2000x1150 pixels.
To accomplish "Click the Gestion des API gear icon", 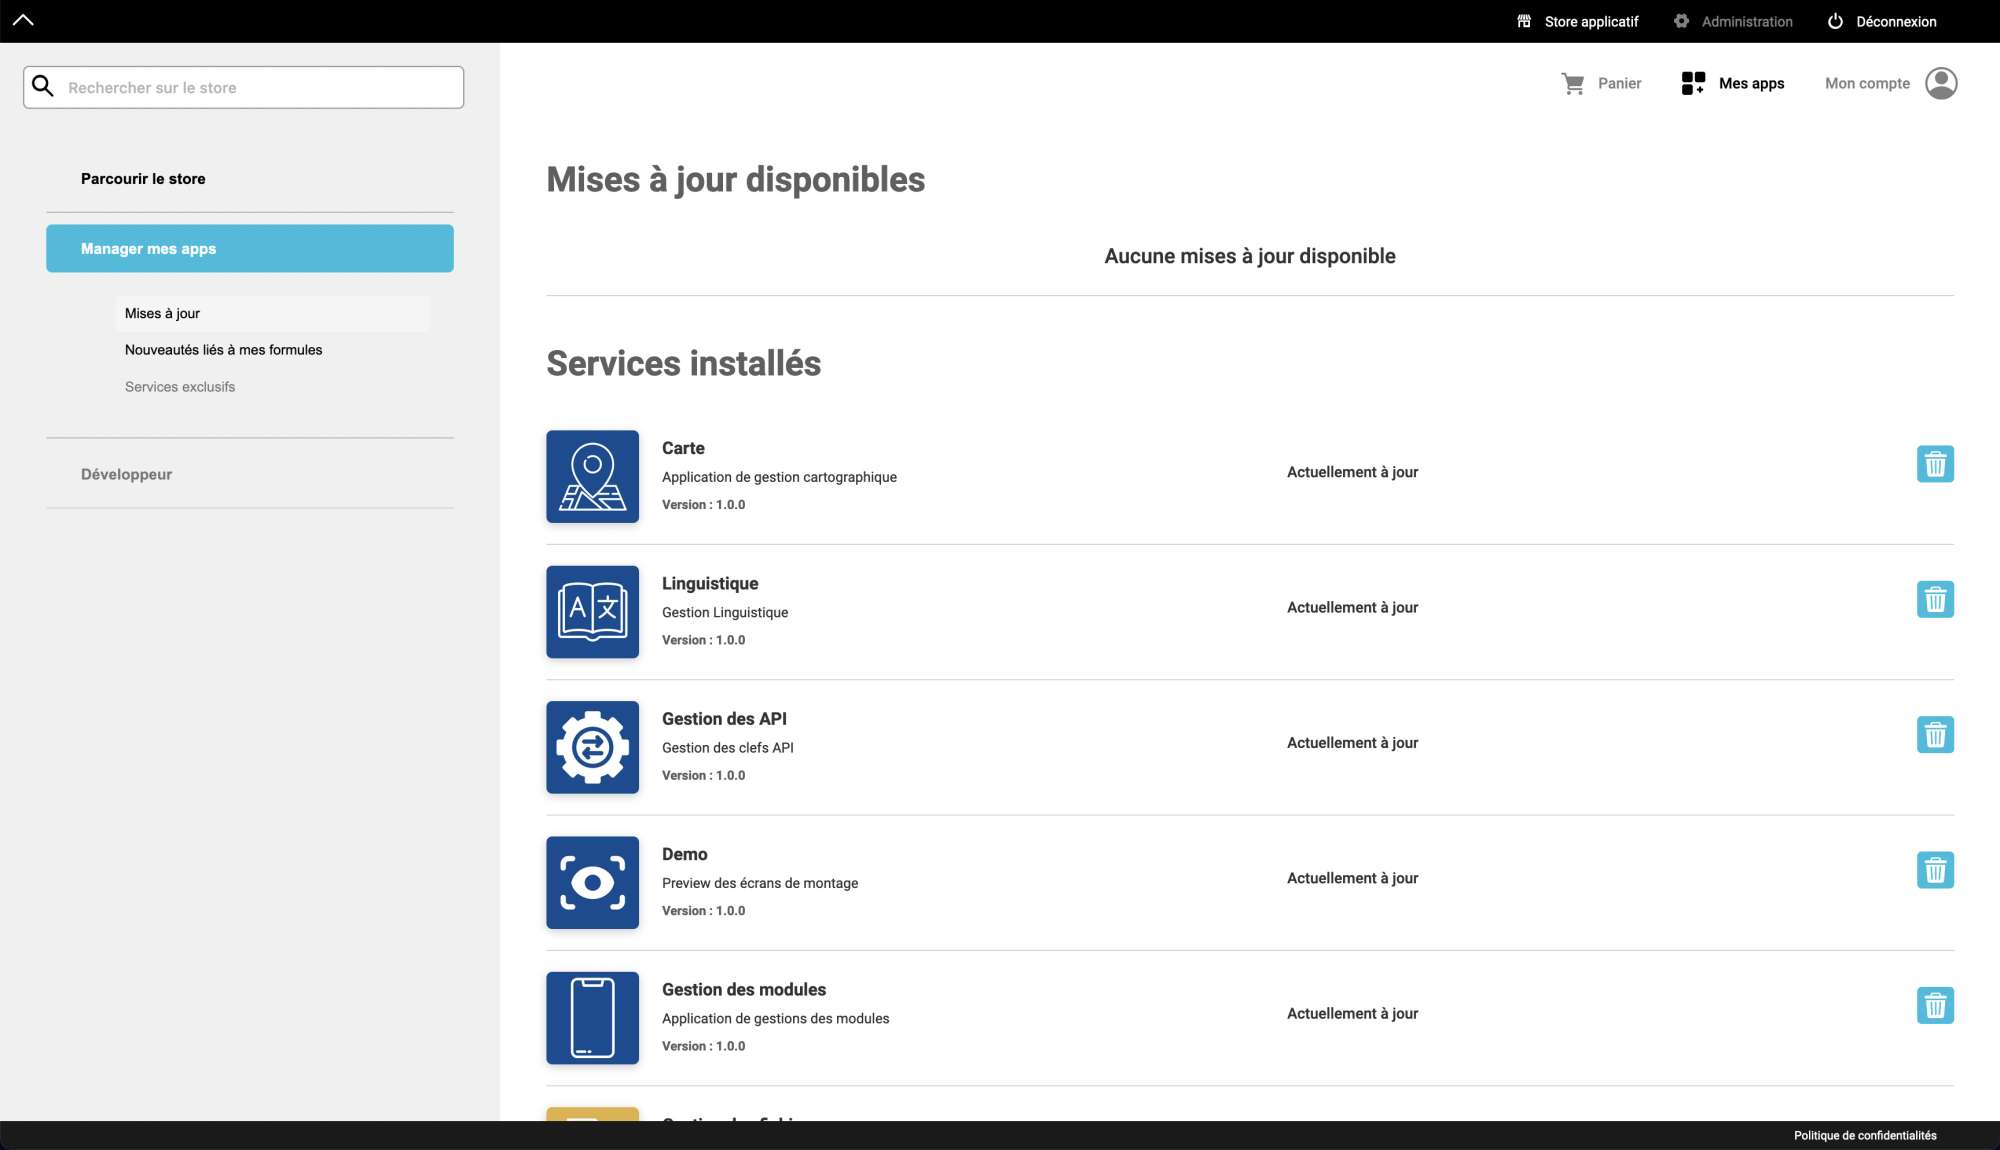I will (x=592, y=747).
